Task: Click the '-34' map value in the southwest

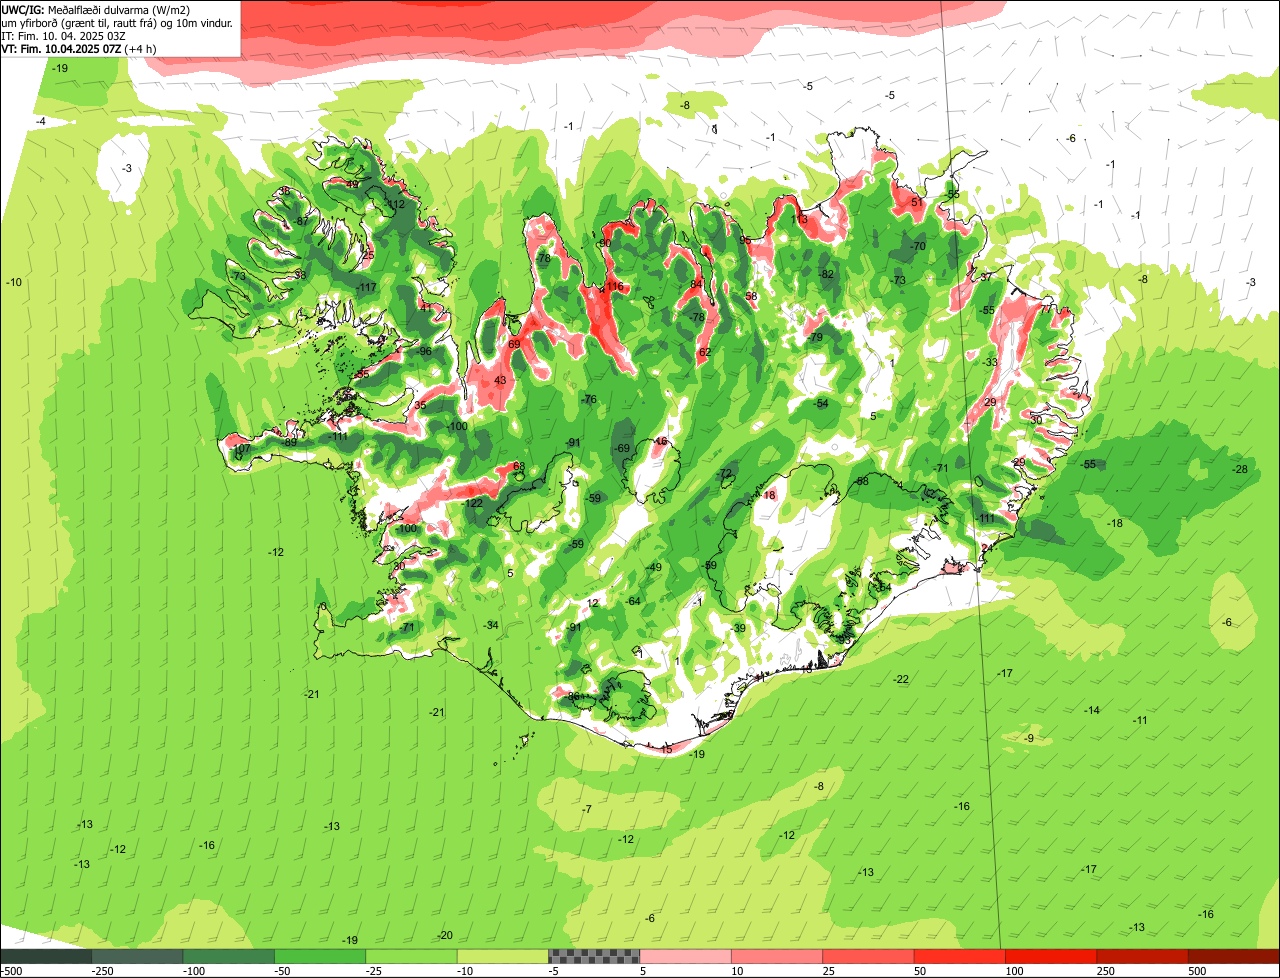Action: pyautogui.click(x=491, y=625)
